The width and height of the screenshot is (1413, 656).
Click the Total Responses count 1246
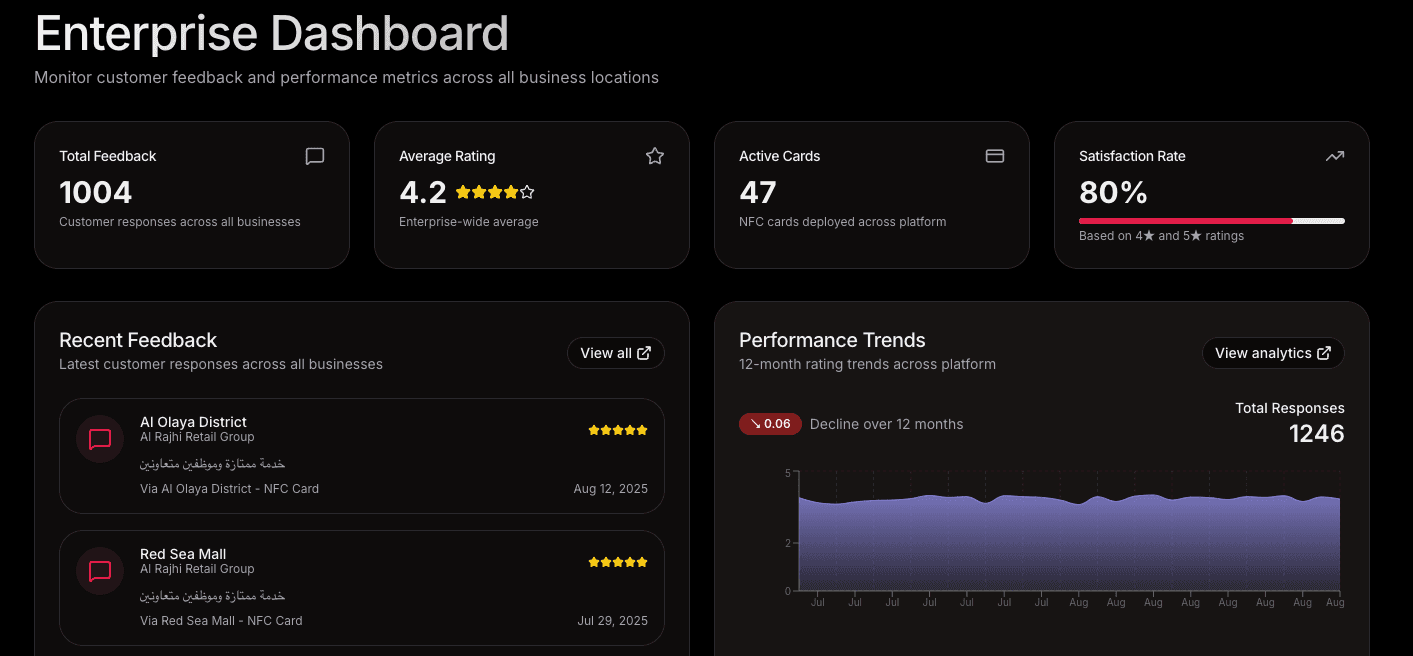1317,433
